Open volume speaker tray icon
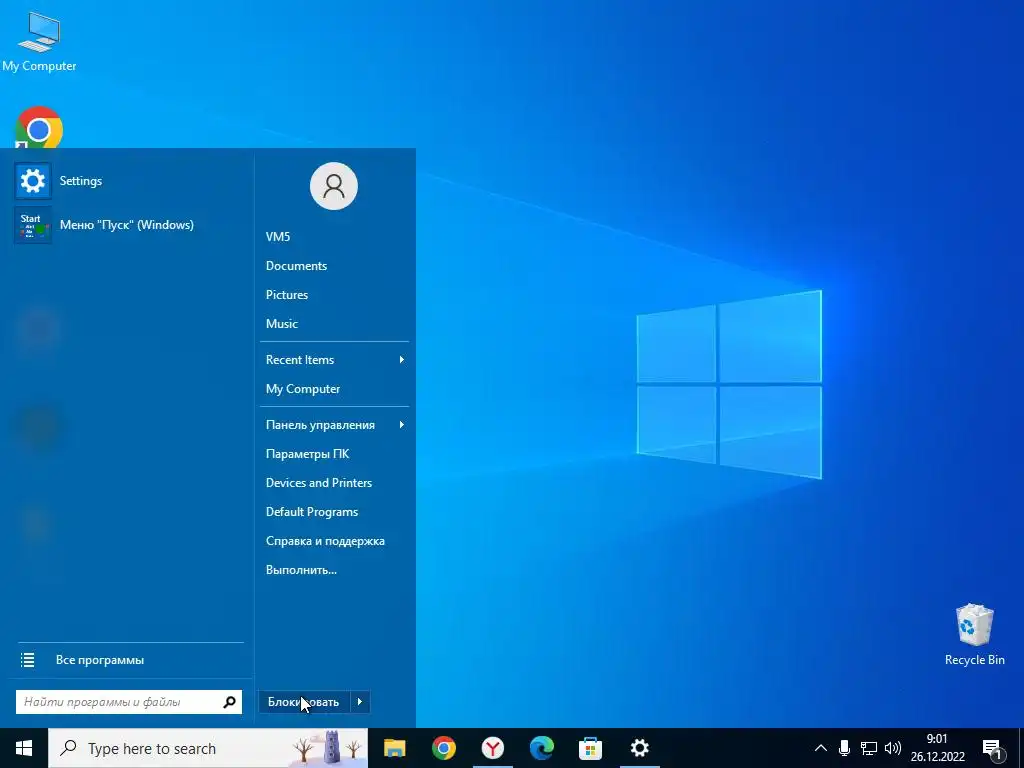This screenshot has width=1024, height=768. click(x=893, y=748)
